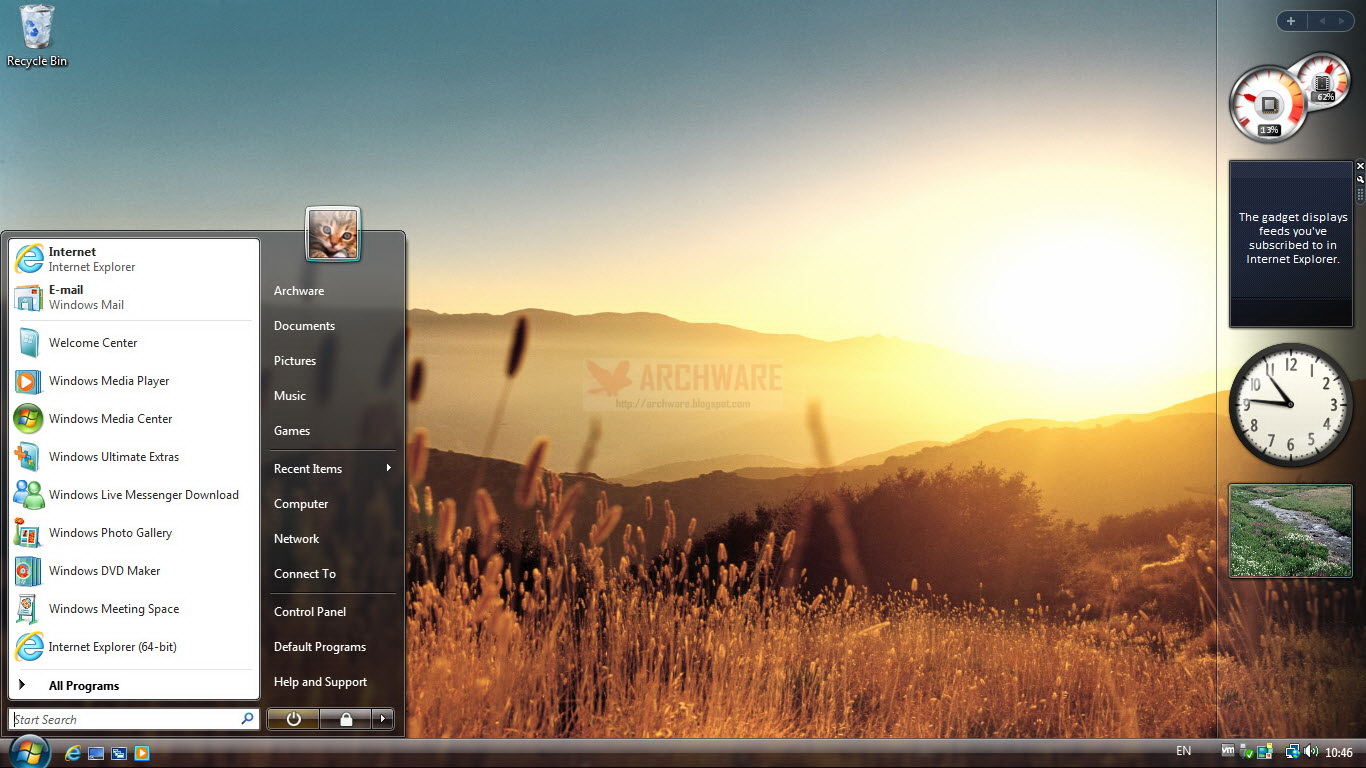The width and height of the screenshot is (1366, 768).
Task: Start Windows Media Center
Action: 134,419
